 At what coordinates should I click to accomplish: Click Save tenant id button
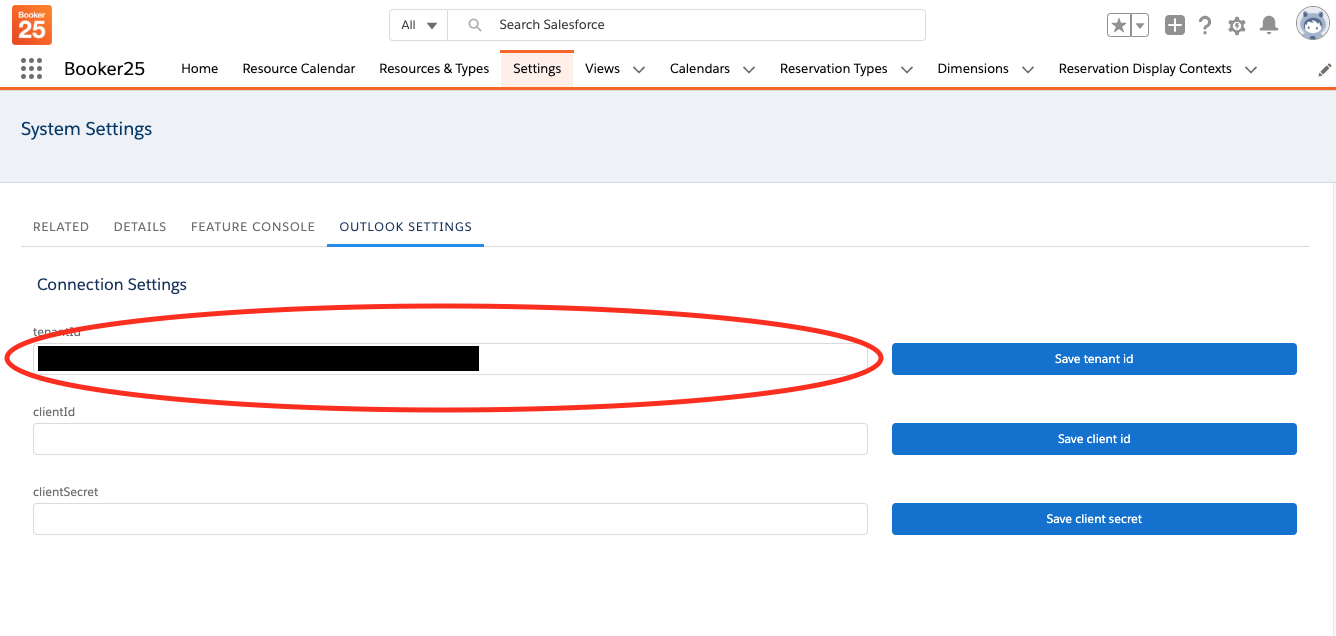1094,359
